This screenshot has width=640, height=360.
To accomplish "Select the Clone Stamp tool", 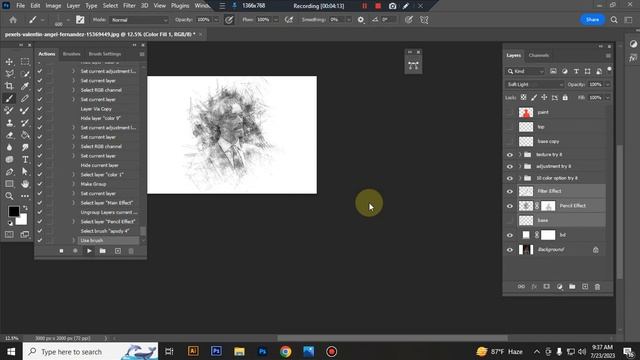I will 9,123.
